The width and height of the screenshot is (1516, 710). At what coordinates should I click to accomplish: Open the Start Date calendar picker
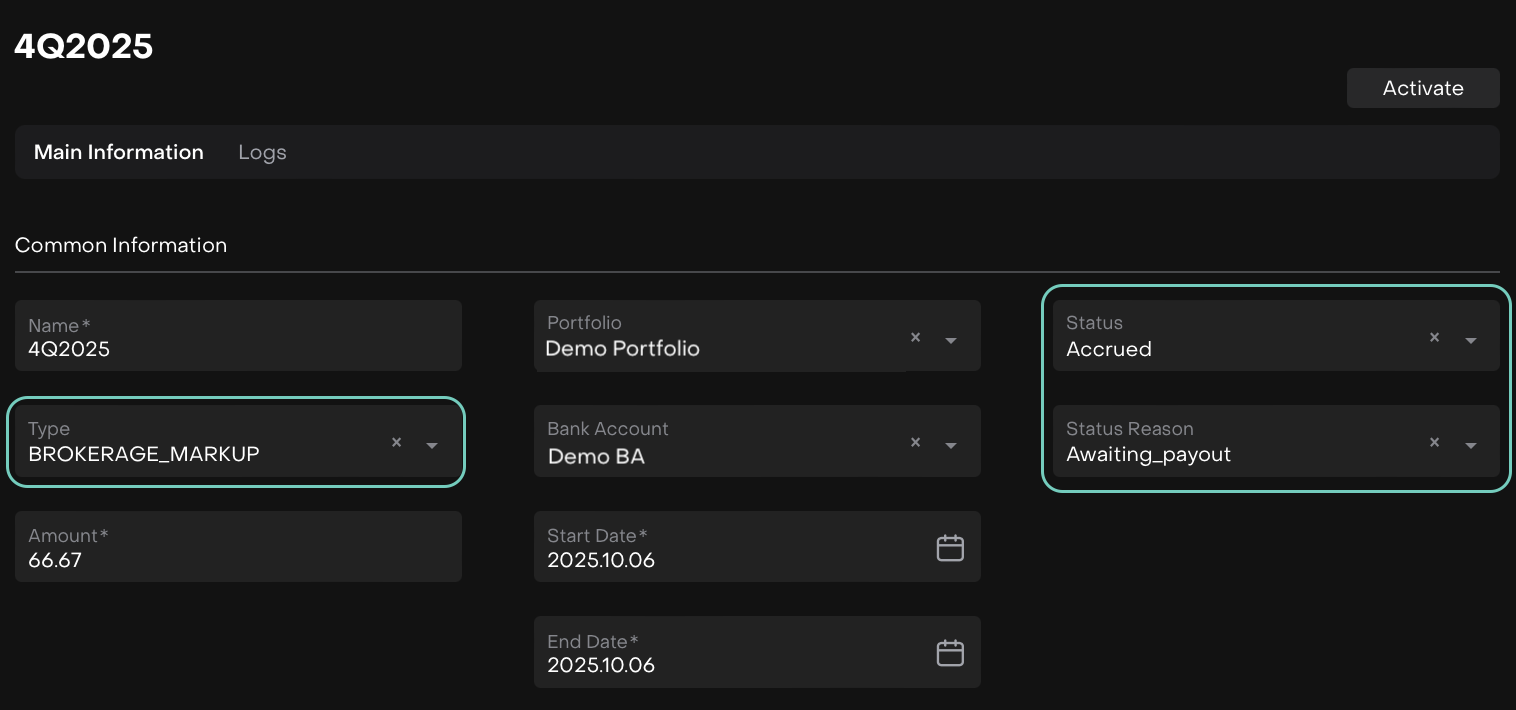949,548
